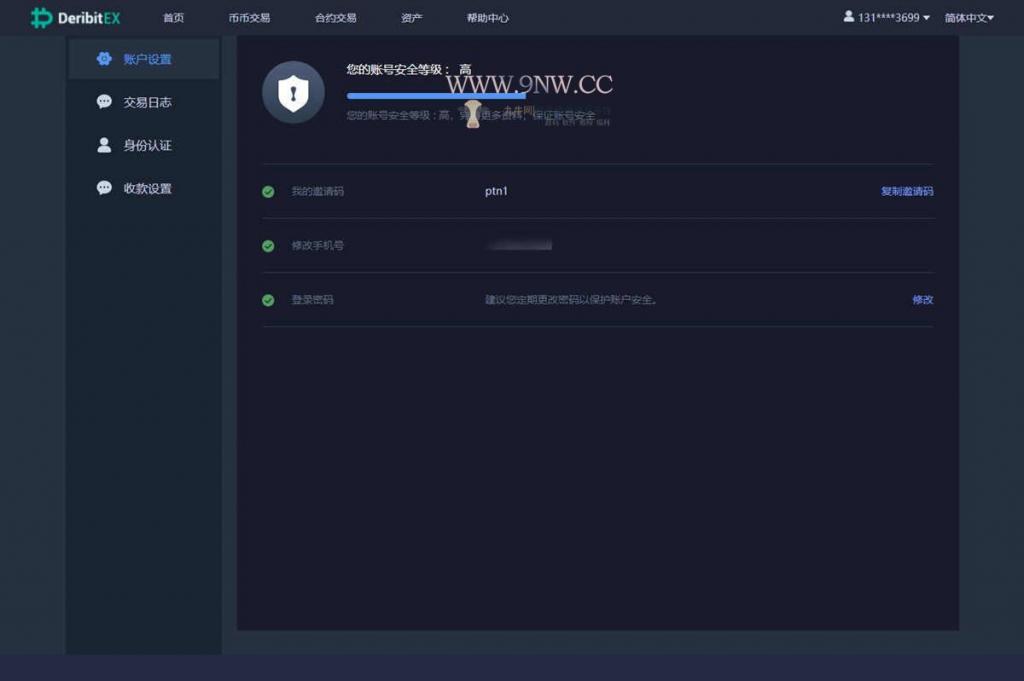Viewport: 1024px width, 681px height.
Task: Toggle the green check next to 修改手机号
Action: click(268, 245)
